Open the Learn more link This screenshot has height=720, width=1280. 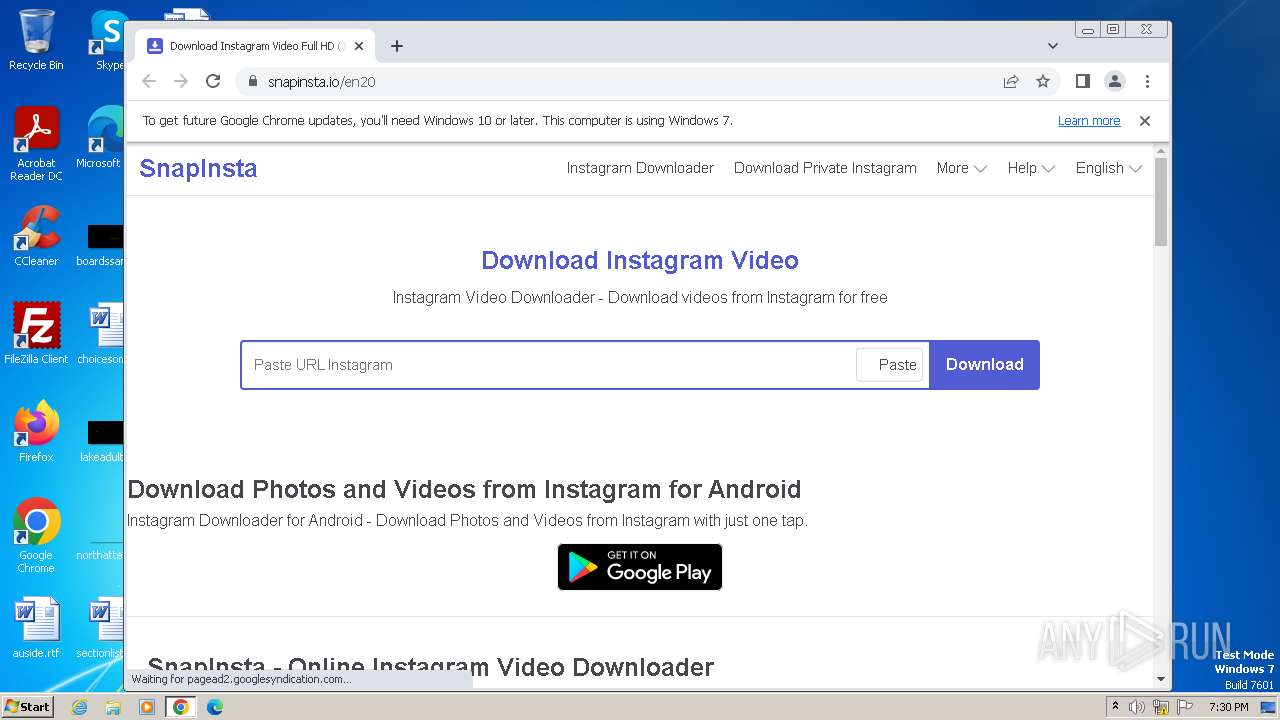coord(1089,121)
